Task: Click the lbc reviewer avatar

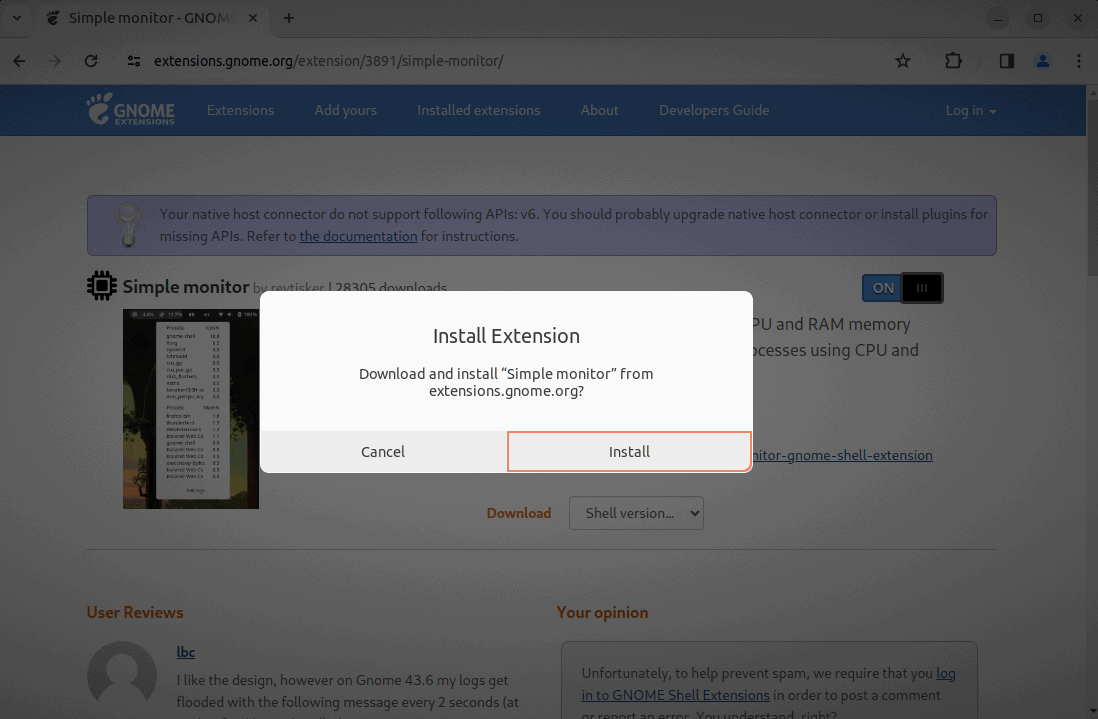Action: click(122, 675)
